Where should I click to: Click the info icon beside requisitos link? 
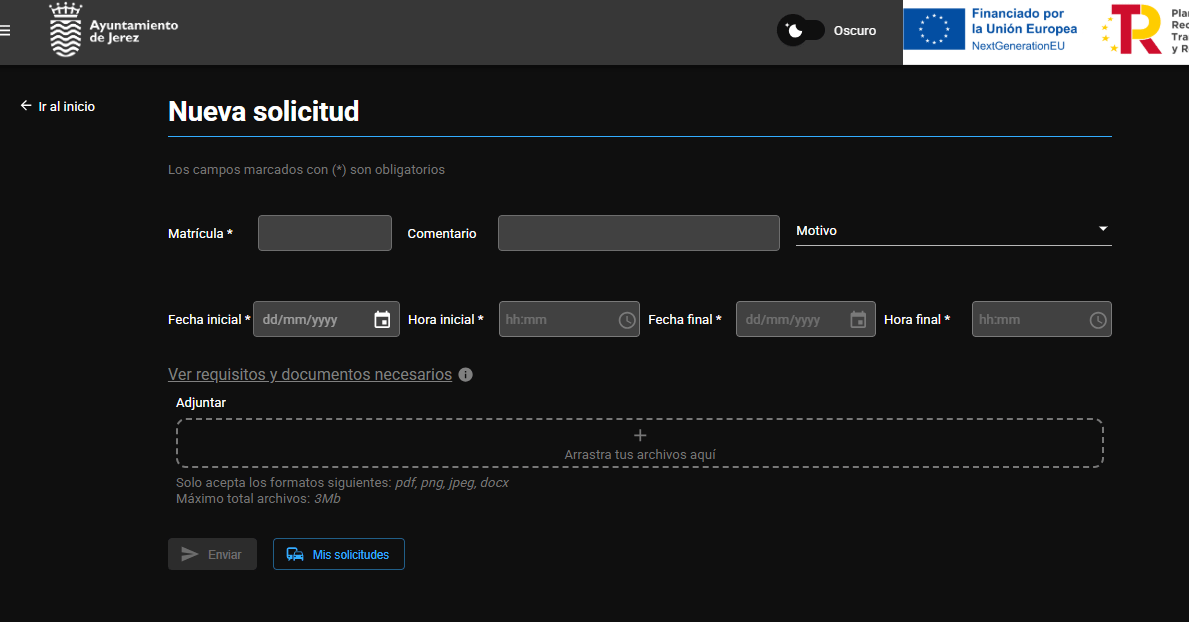[x=466, y=375]
